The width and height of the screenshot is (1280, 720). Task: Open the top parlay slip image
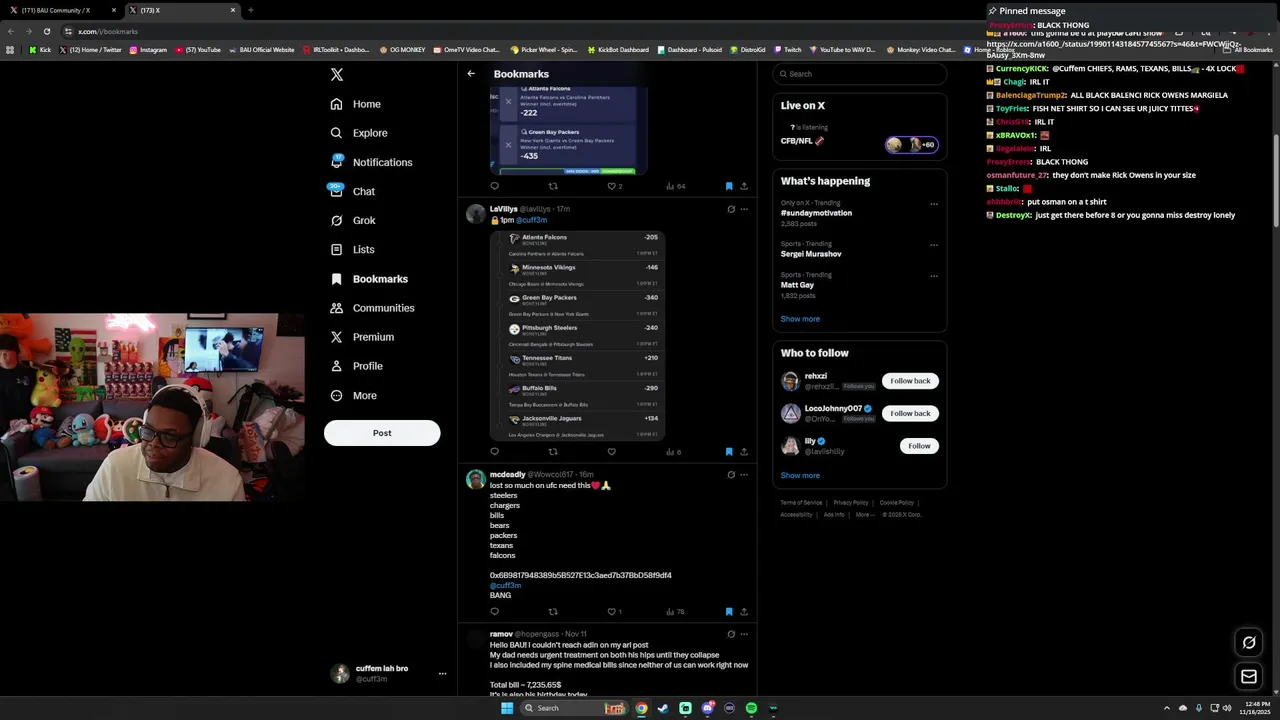click(568, 130)
